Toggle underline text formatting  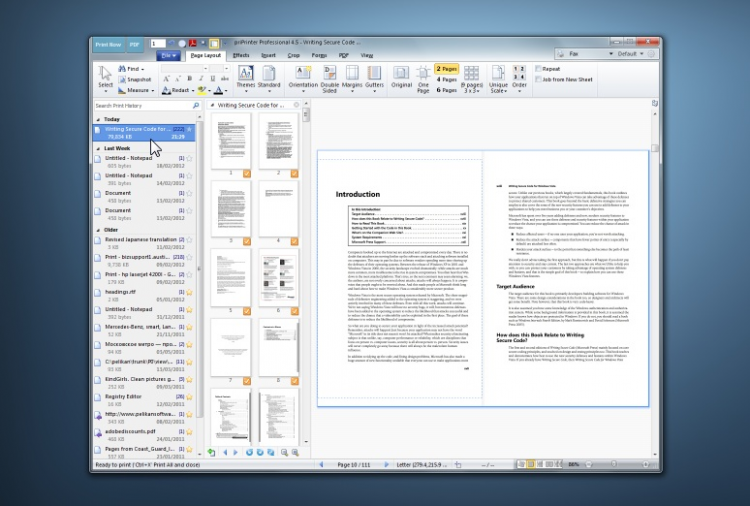click(x=213, y=78)
